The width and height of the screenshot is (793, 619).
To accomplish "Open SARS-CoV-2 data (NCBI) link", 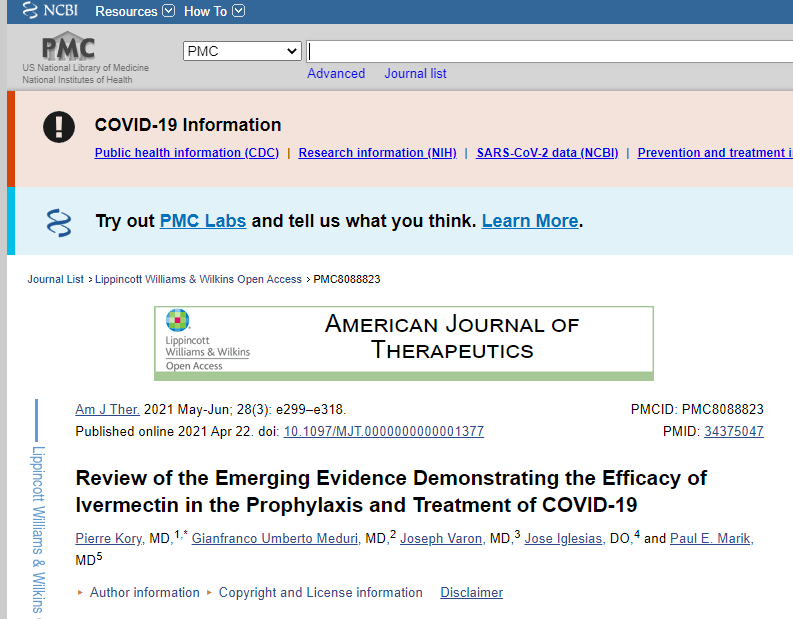I will point(547,153).
